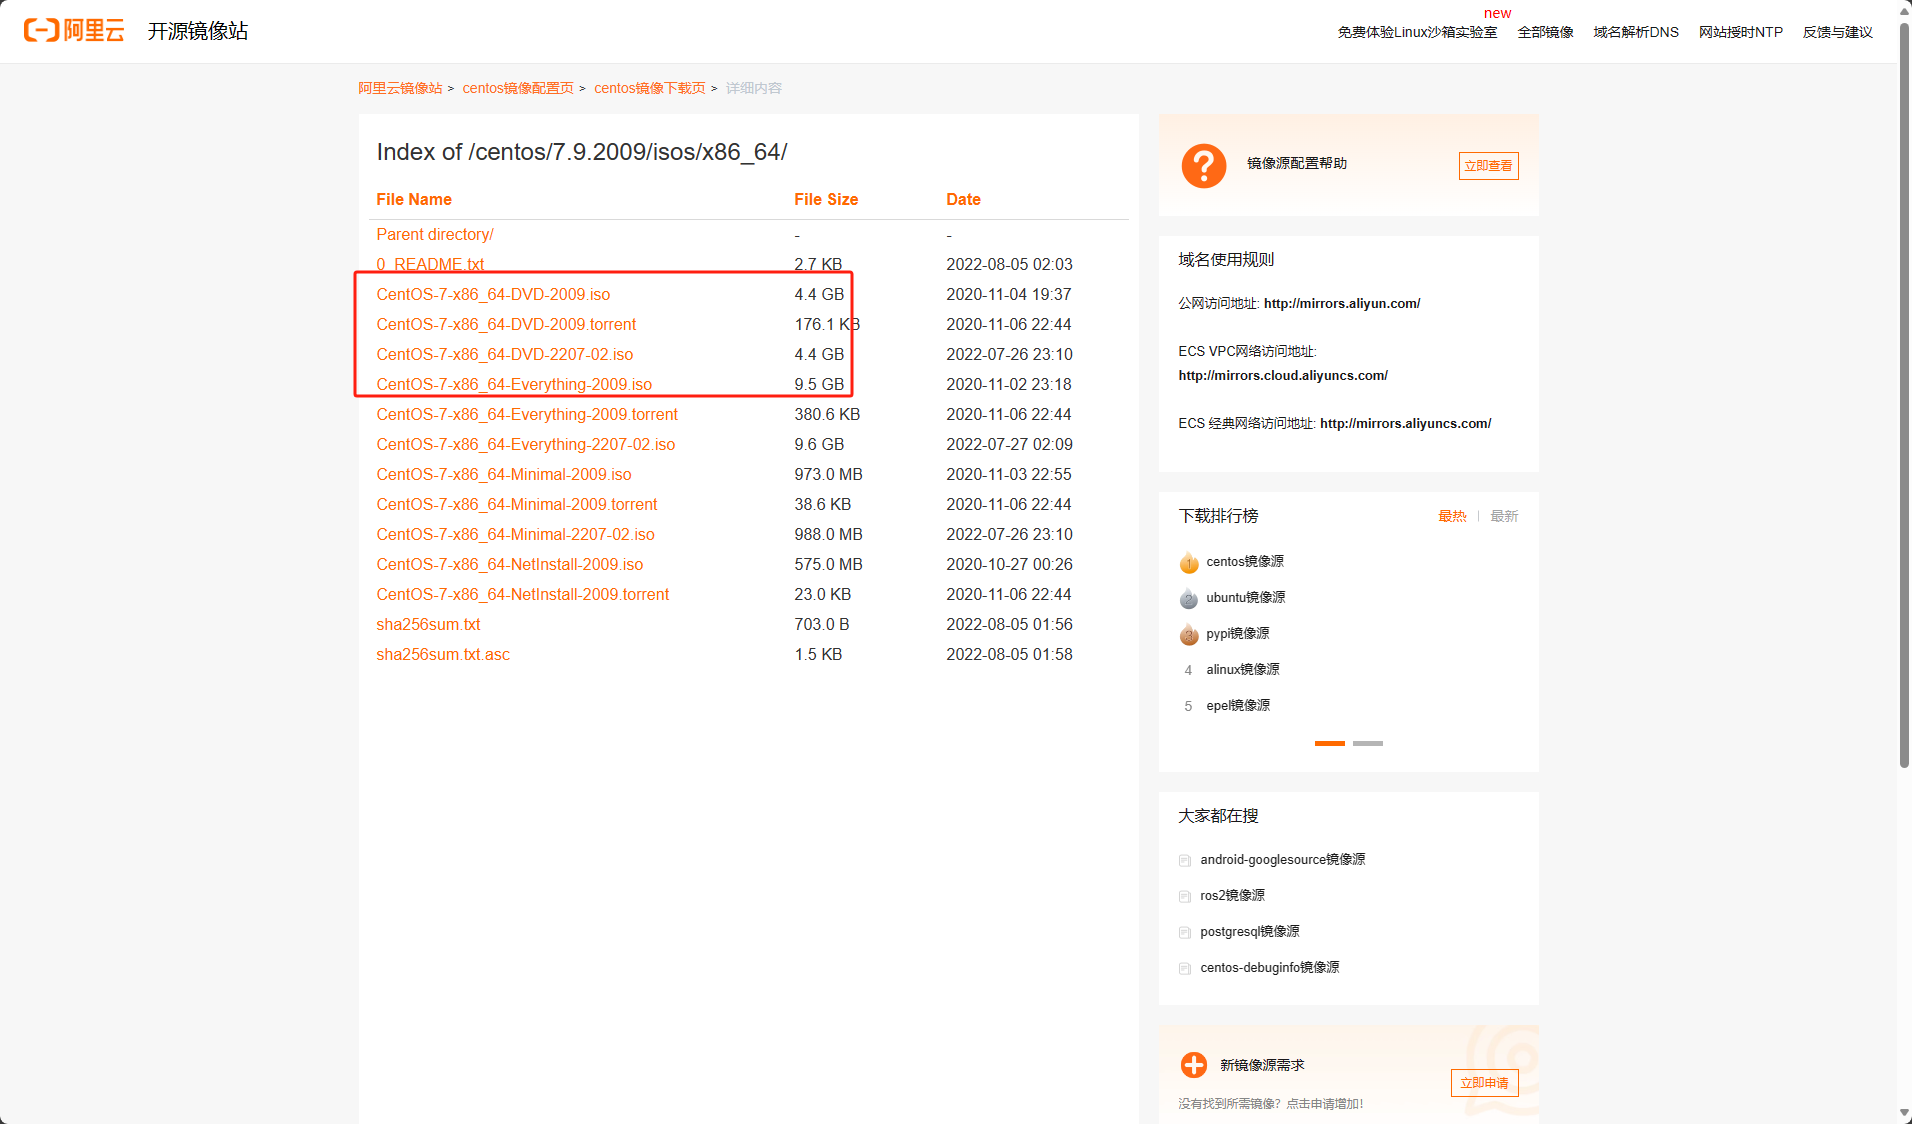The height and width of the screenshot is (1124, 1912).
Task: Click the orange plus icon for new mirror requests
Action: click(x=1194, y=1065)
